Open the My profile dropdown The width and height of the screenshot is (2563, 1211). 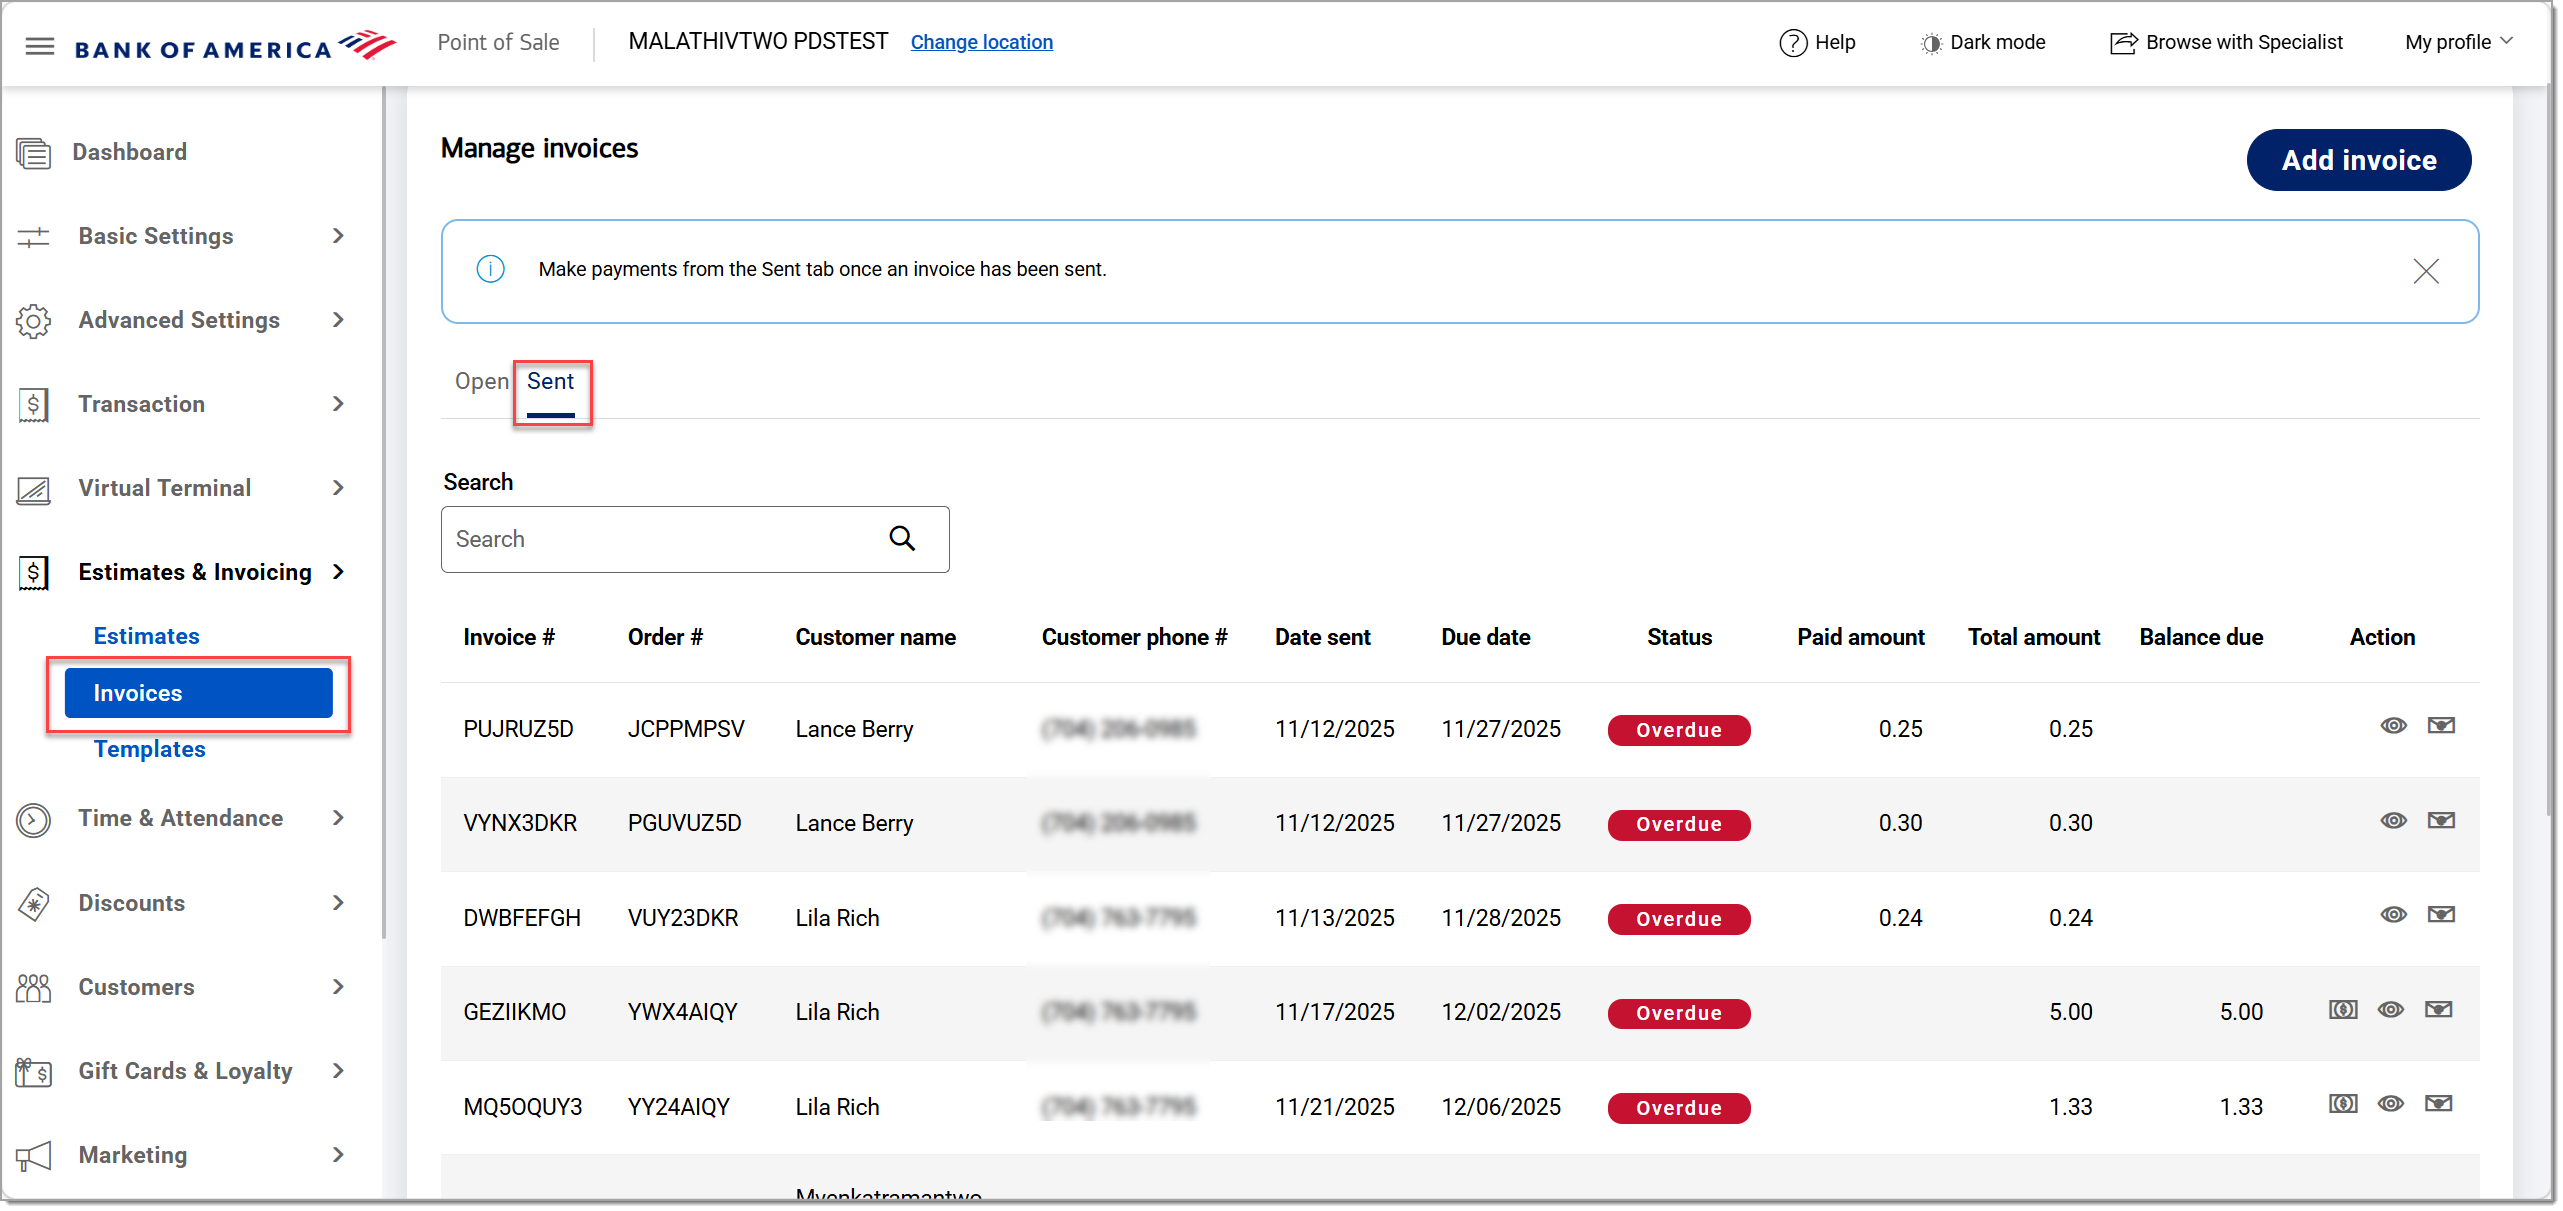[2458, 43]
